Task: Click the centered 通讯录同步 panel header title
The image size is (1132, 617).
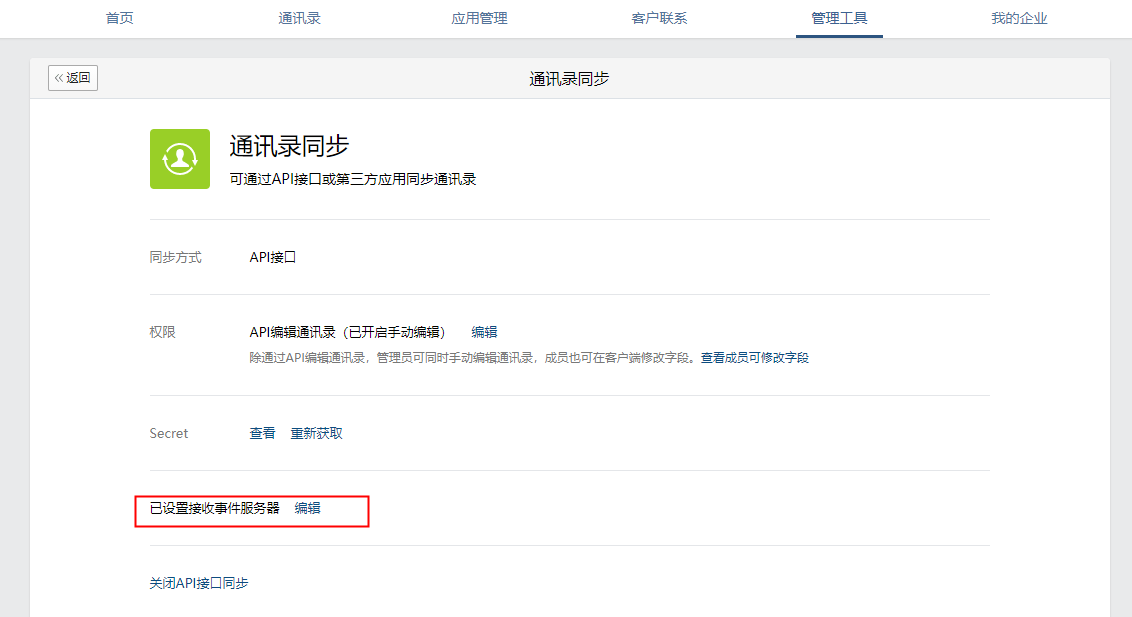Action: pos(569,79)
